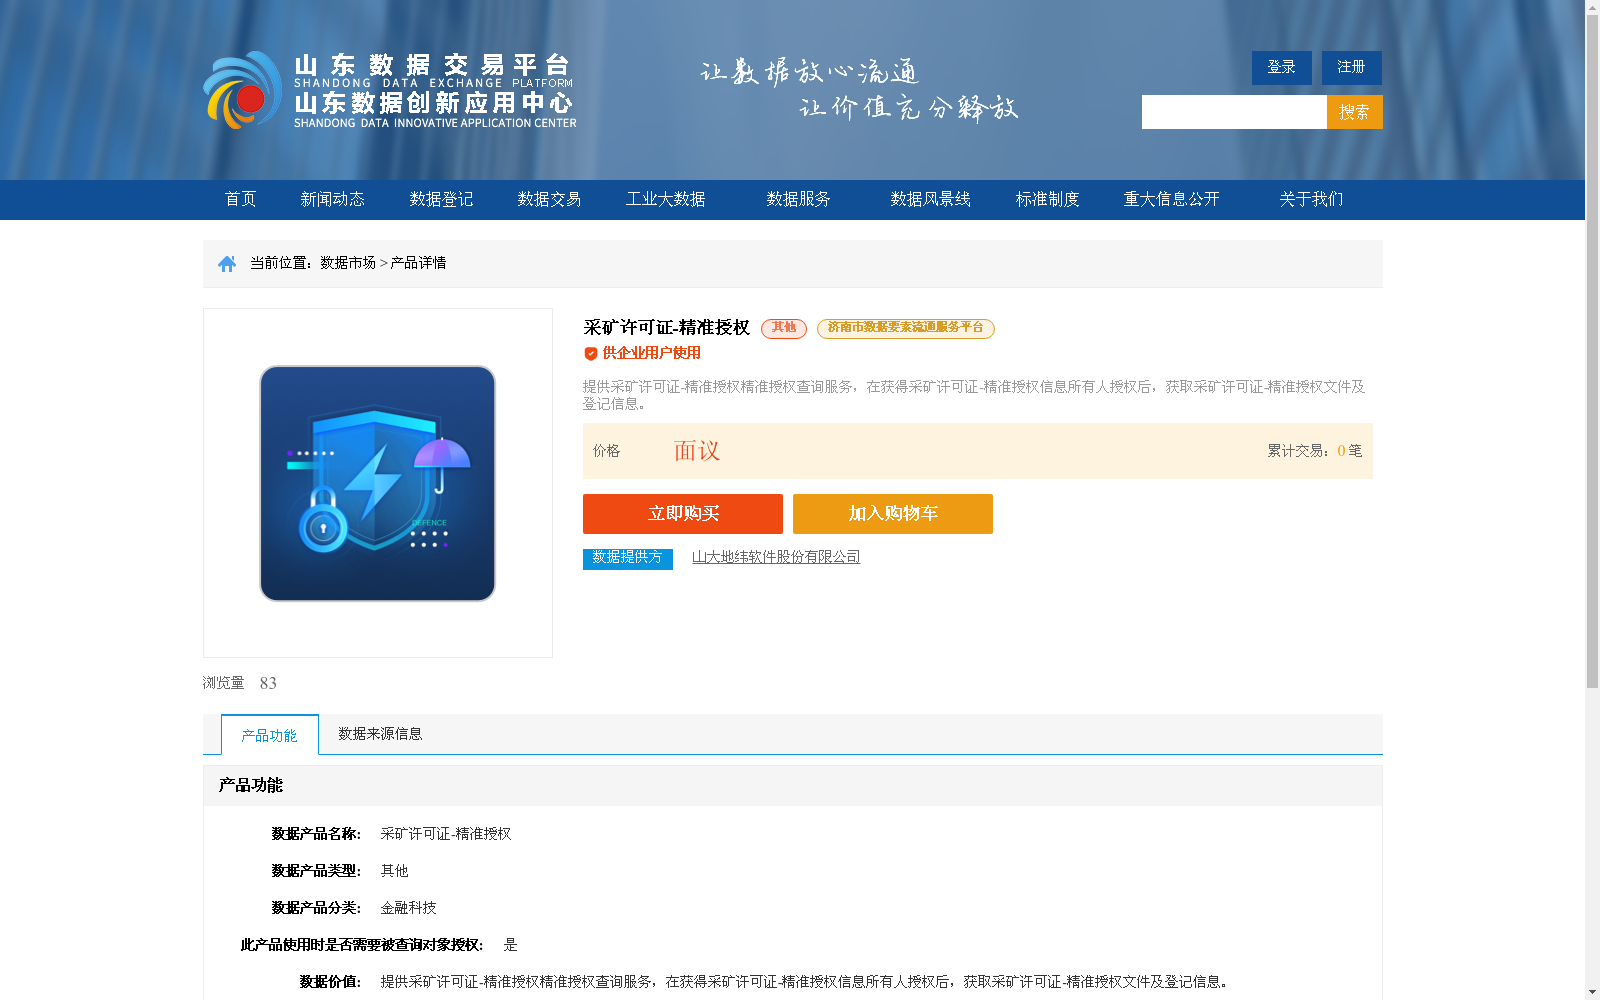Click the 注册 register button
This screenshot has width=1600, height=1000.
pos(1352,68)
